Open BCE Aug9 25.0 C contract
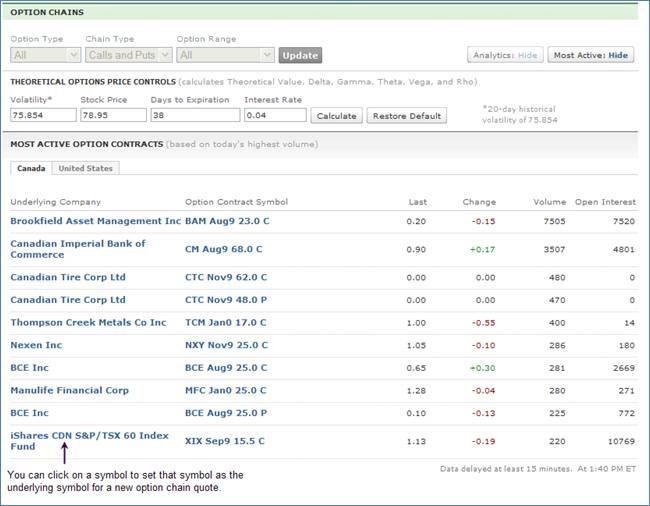Screen dimensions: 650x506 (226, 368)
